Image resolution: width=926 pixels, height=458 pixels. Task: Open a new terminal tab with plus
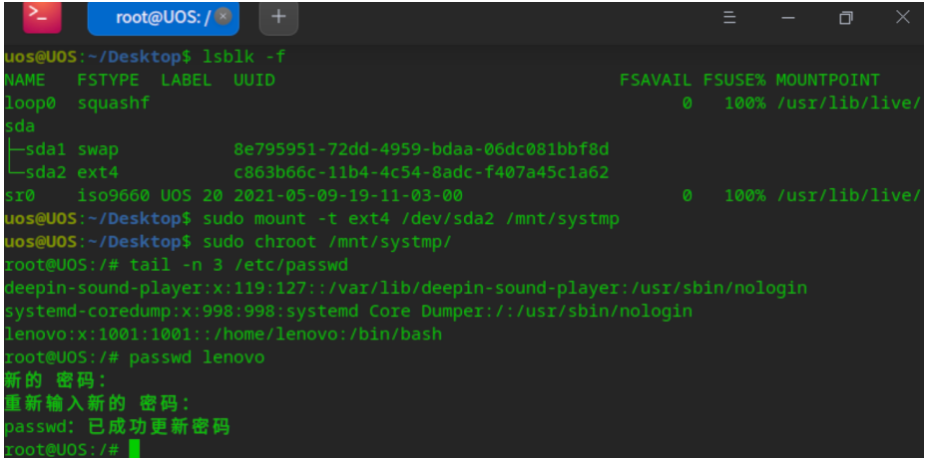click(x=279, y=17)
